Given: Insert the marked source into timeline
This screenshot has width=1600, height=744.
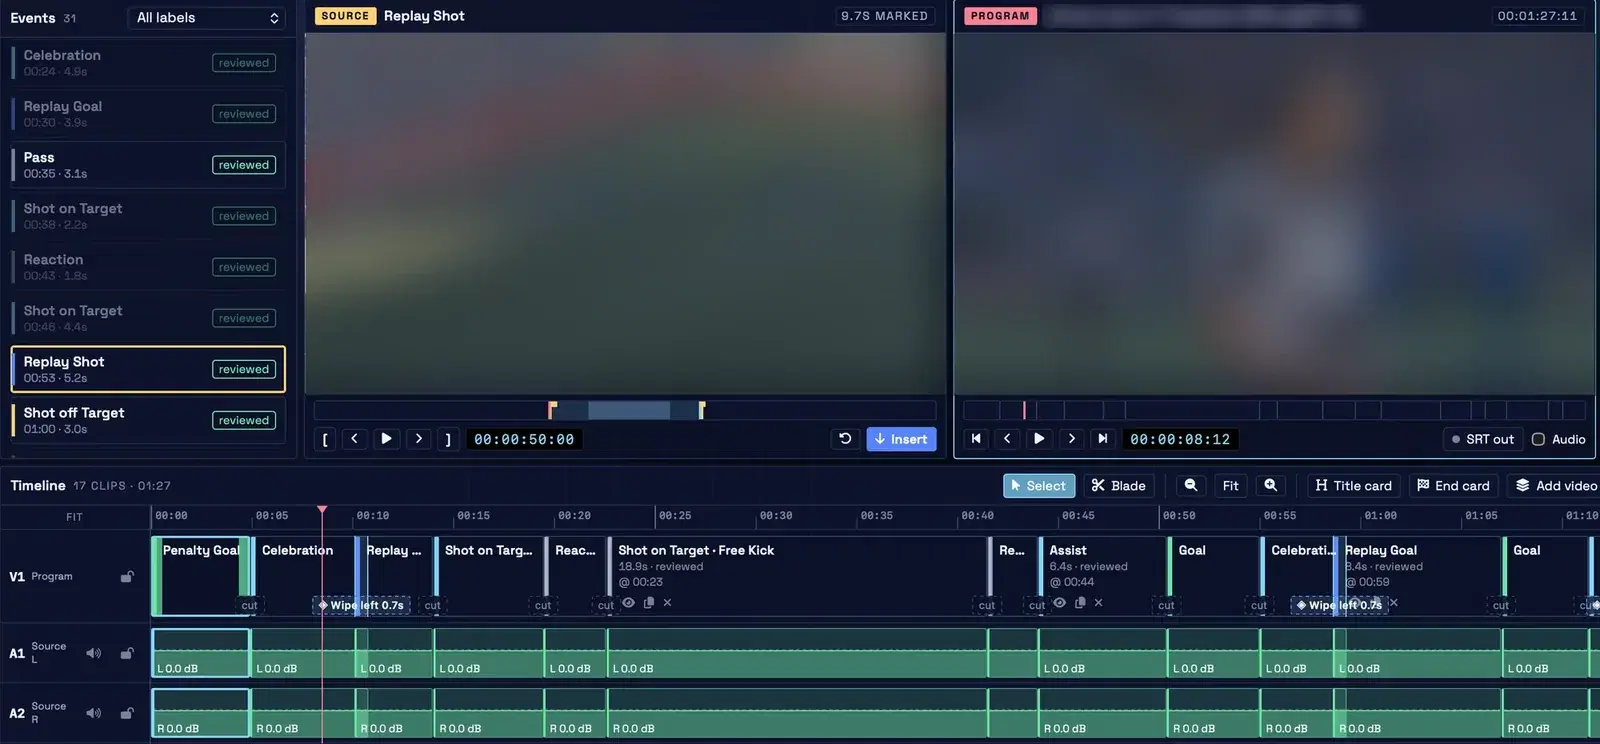Looking at the screenshot, I should tap(901, 439).
